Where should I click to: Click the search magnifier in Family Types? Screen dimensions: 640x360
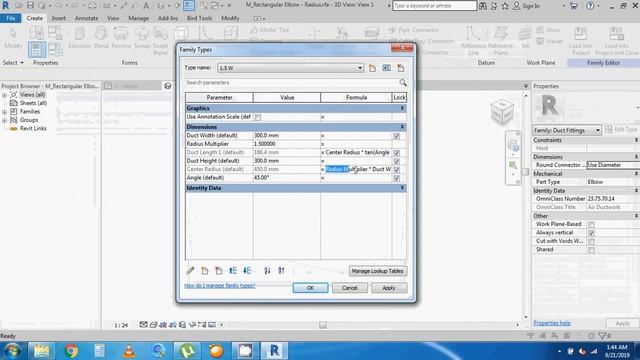click(403, 83)
